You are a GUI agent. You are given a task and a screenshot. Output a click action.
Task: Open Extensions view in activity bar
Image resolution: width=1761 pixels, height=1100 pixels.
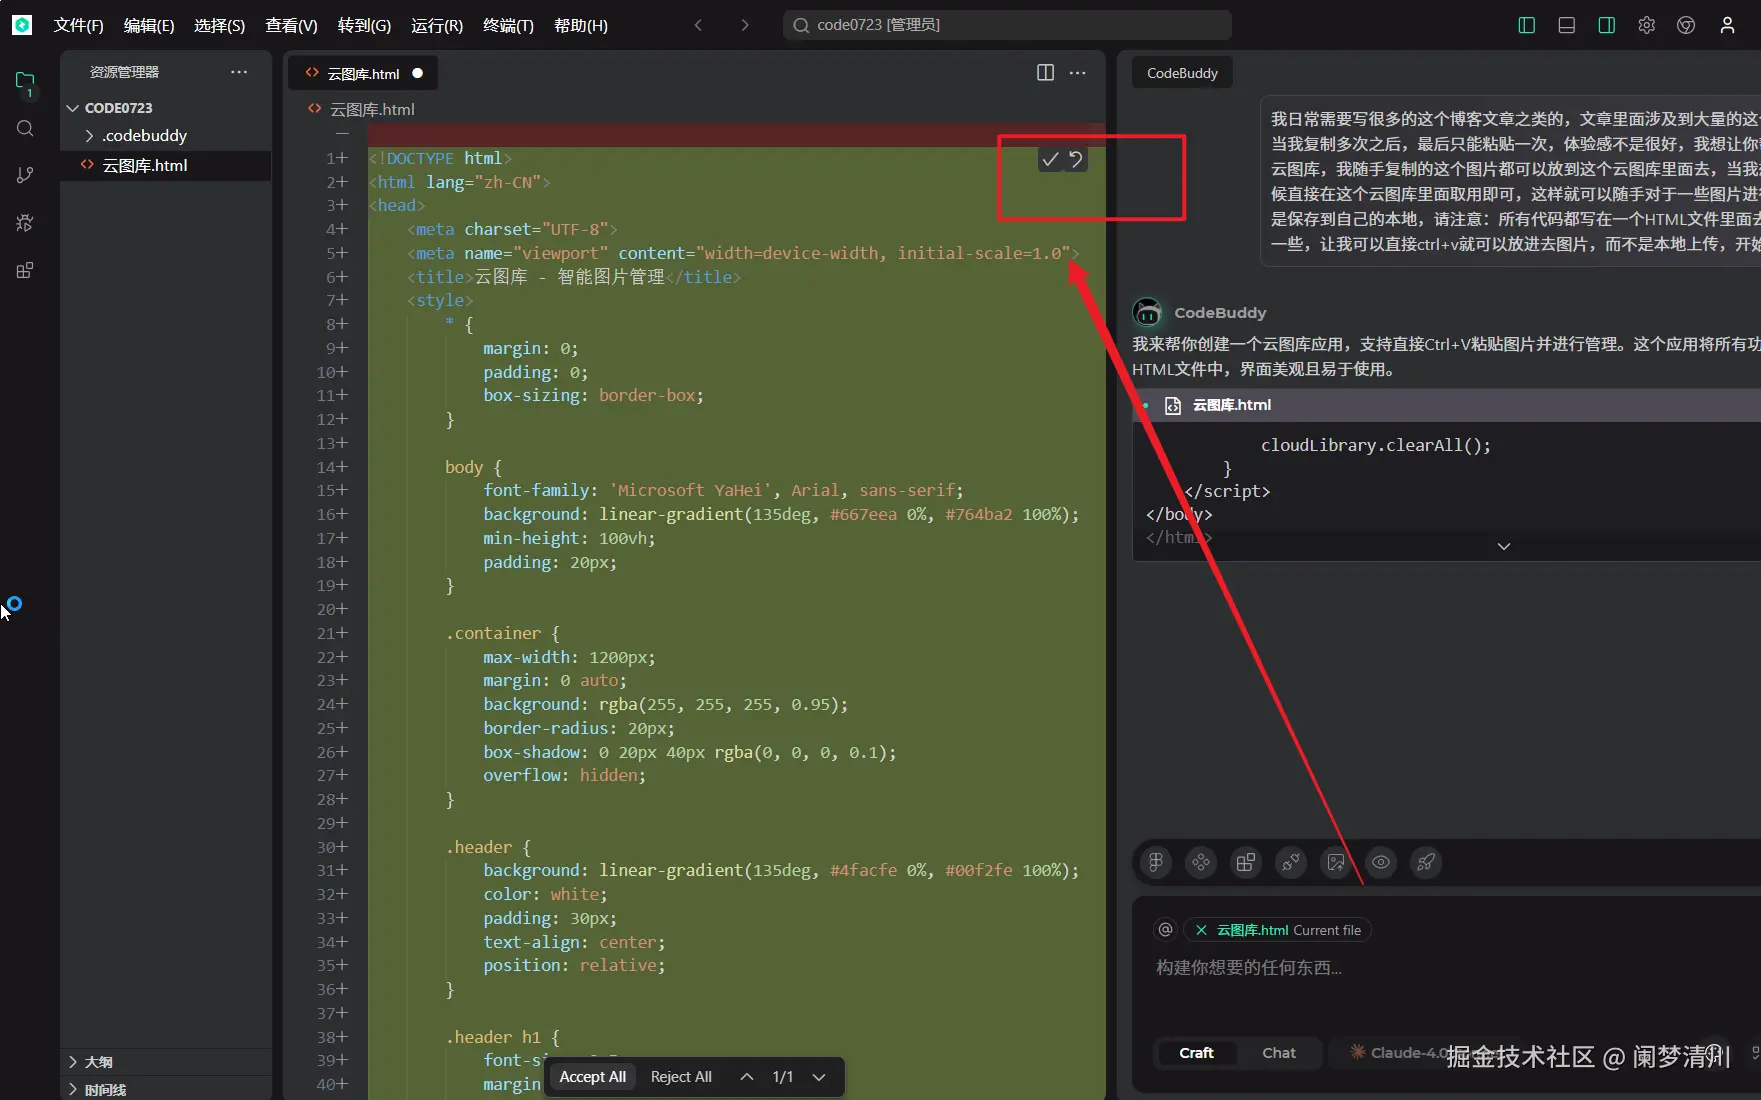pos(25,270)
